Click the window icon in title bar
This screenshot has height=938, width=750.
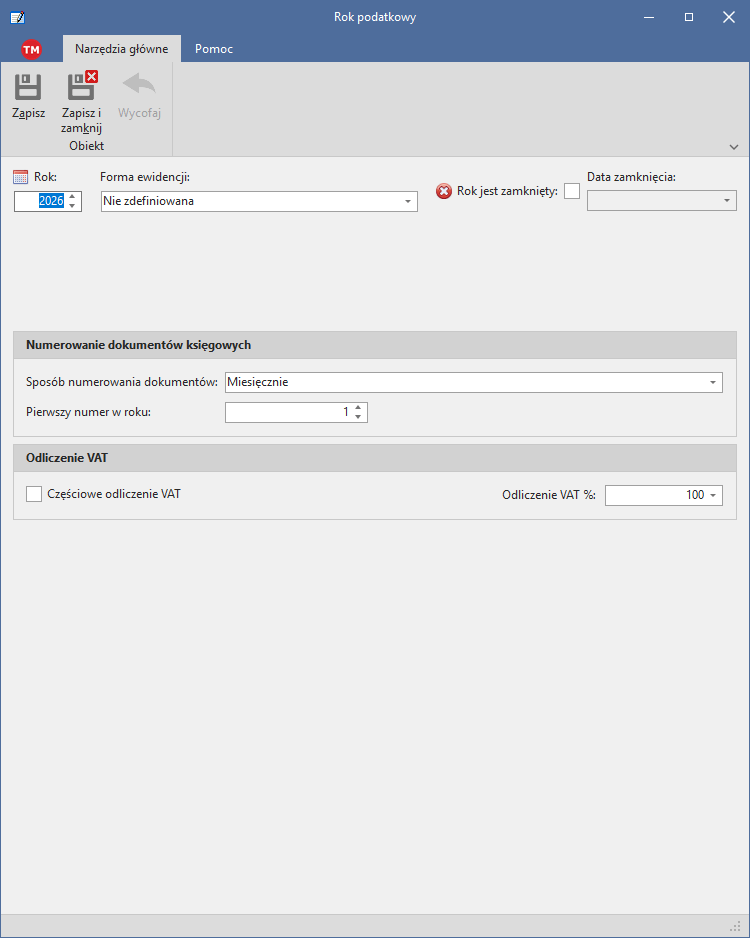(x=17, y=17)
